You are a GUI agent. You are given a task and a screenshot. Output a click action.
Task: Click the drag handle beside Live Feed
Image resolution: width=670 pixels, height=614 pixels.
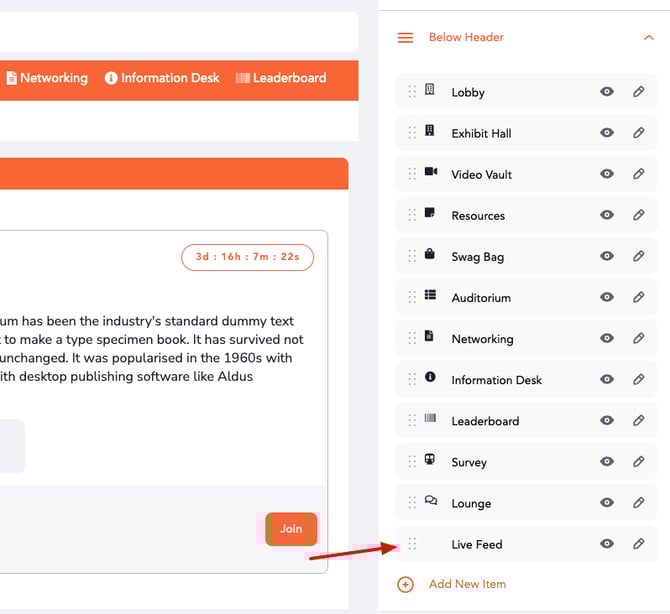tap(412, 544)
